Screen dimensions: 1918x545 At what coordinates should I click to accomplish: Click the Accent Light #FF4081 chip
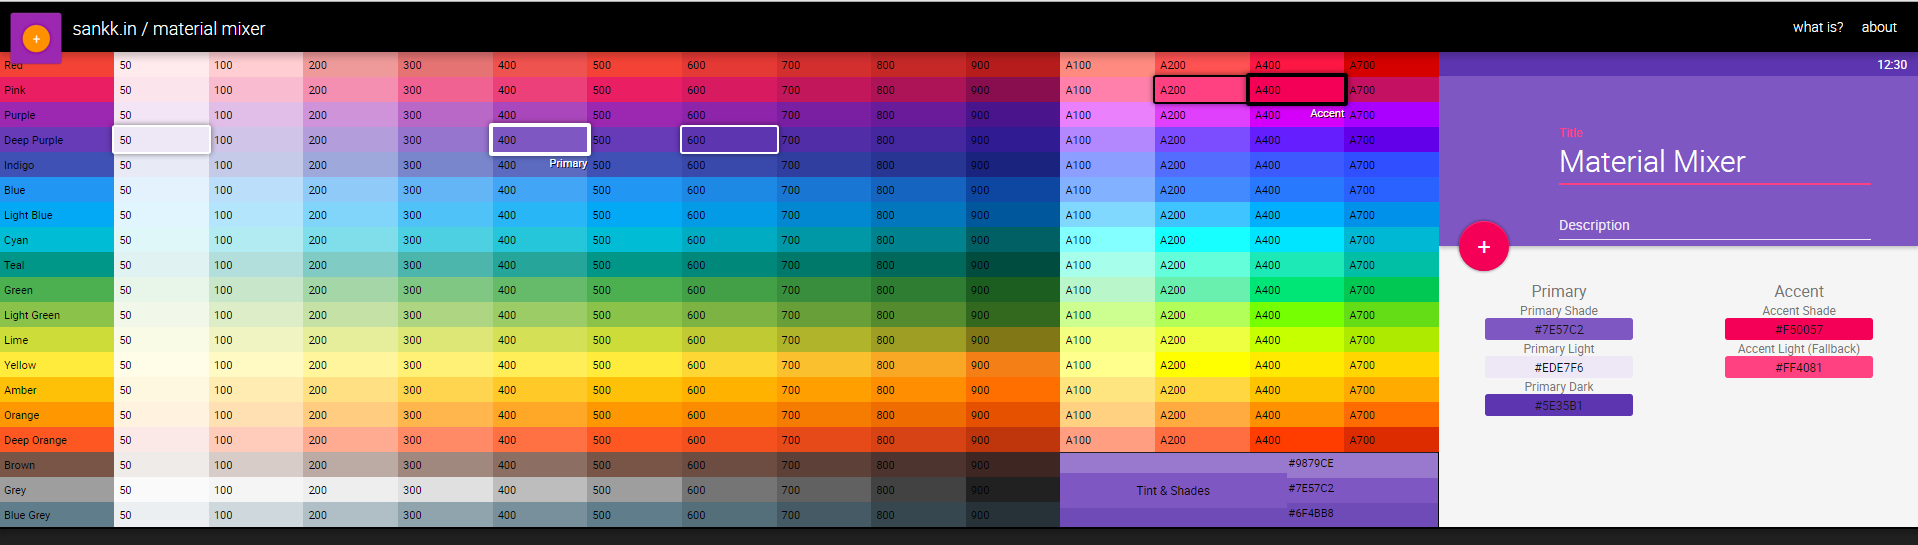[x=1798, y=367]
